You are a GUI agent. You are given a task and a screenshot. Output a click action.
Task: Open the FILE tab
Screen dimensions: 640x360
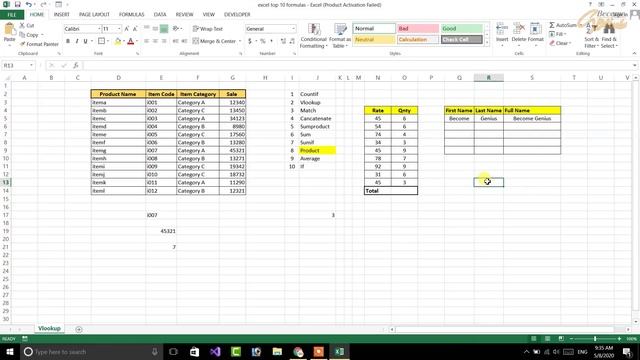pyautogui.click(x=12, y=15)
